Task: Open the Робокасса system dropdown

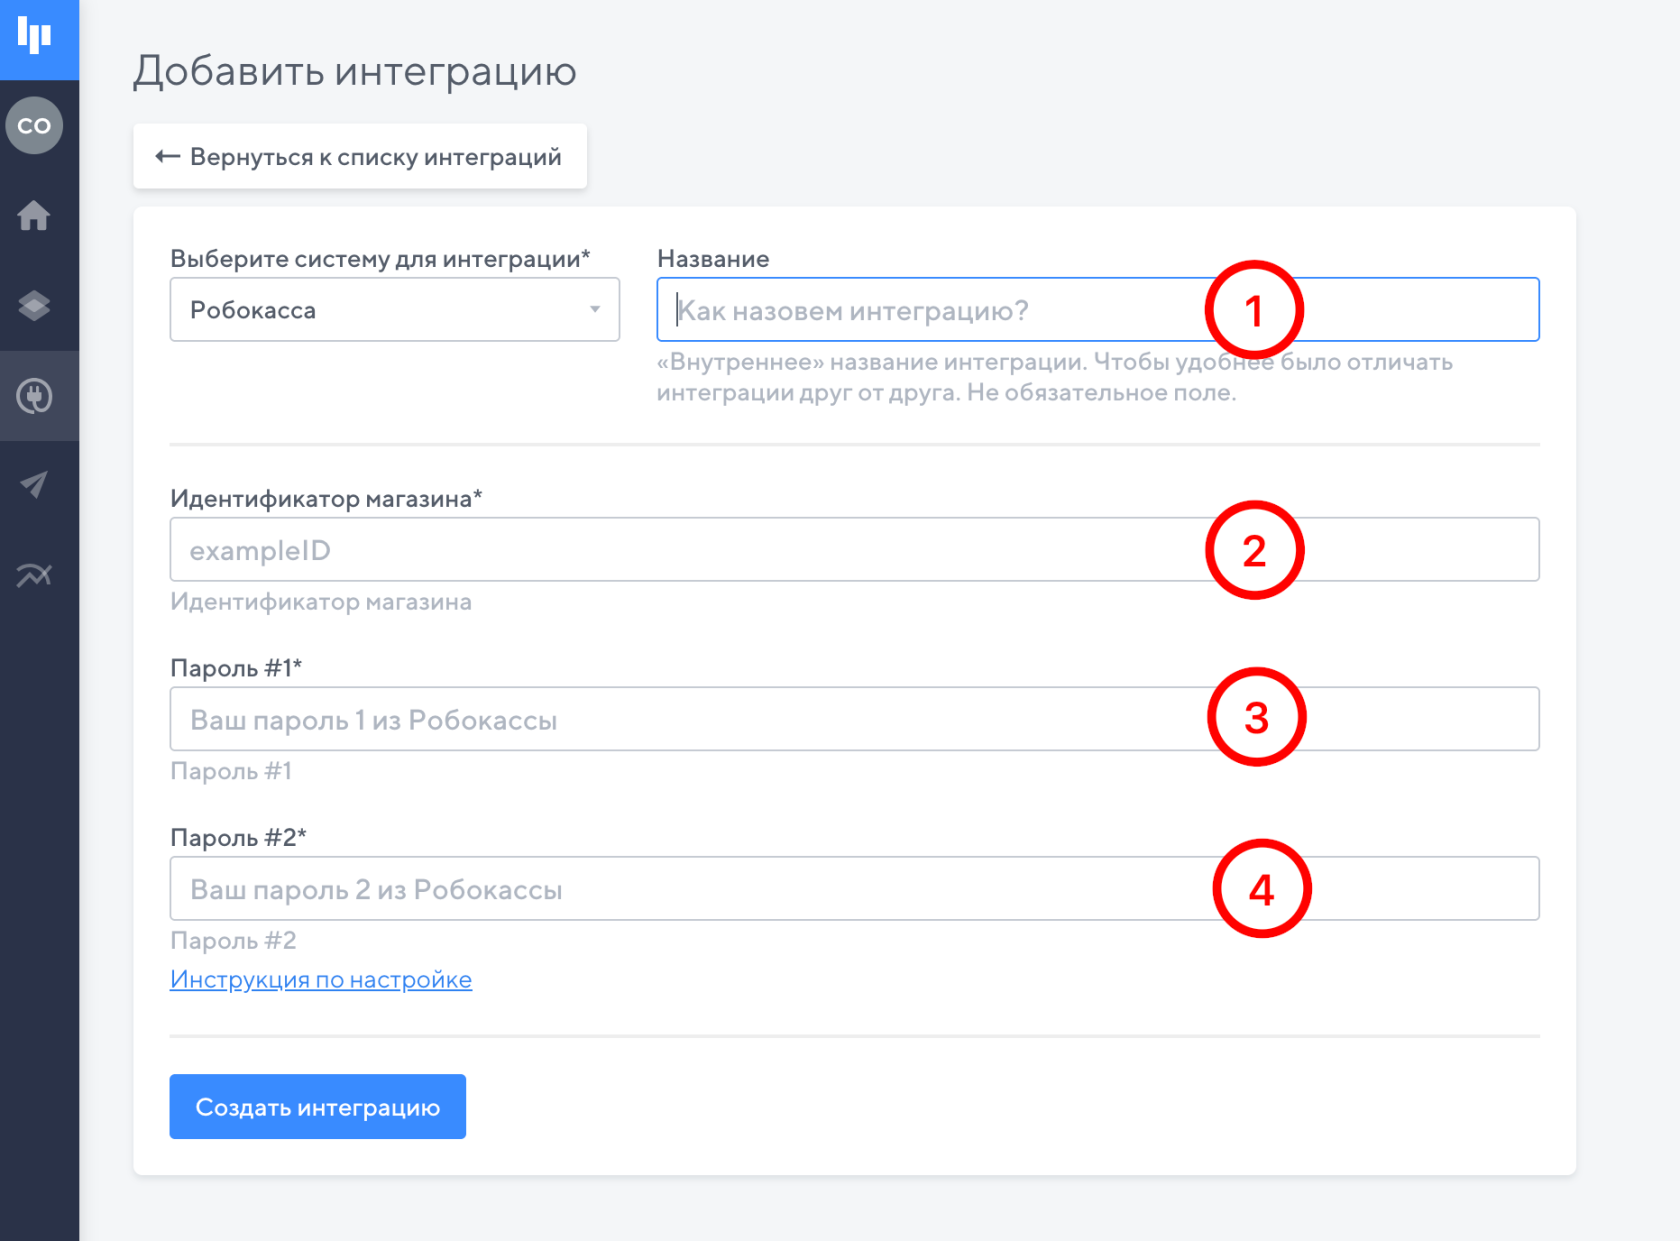Action: [x=380, y=310]
